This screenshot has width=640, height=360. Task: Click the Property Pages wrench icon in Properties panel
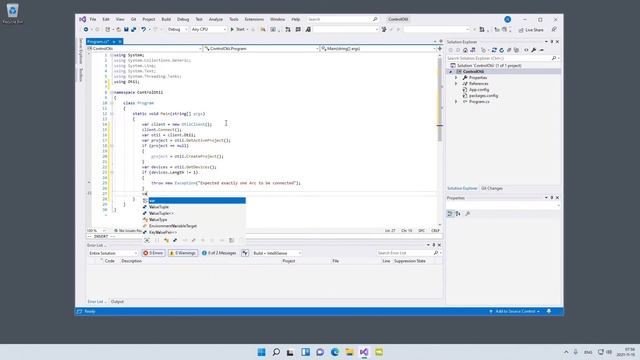pyautogui.click(x=468, y=213)
